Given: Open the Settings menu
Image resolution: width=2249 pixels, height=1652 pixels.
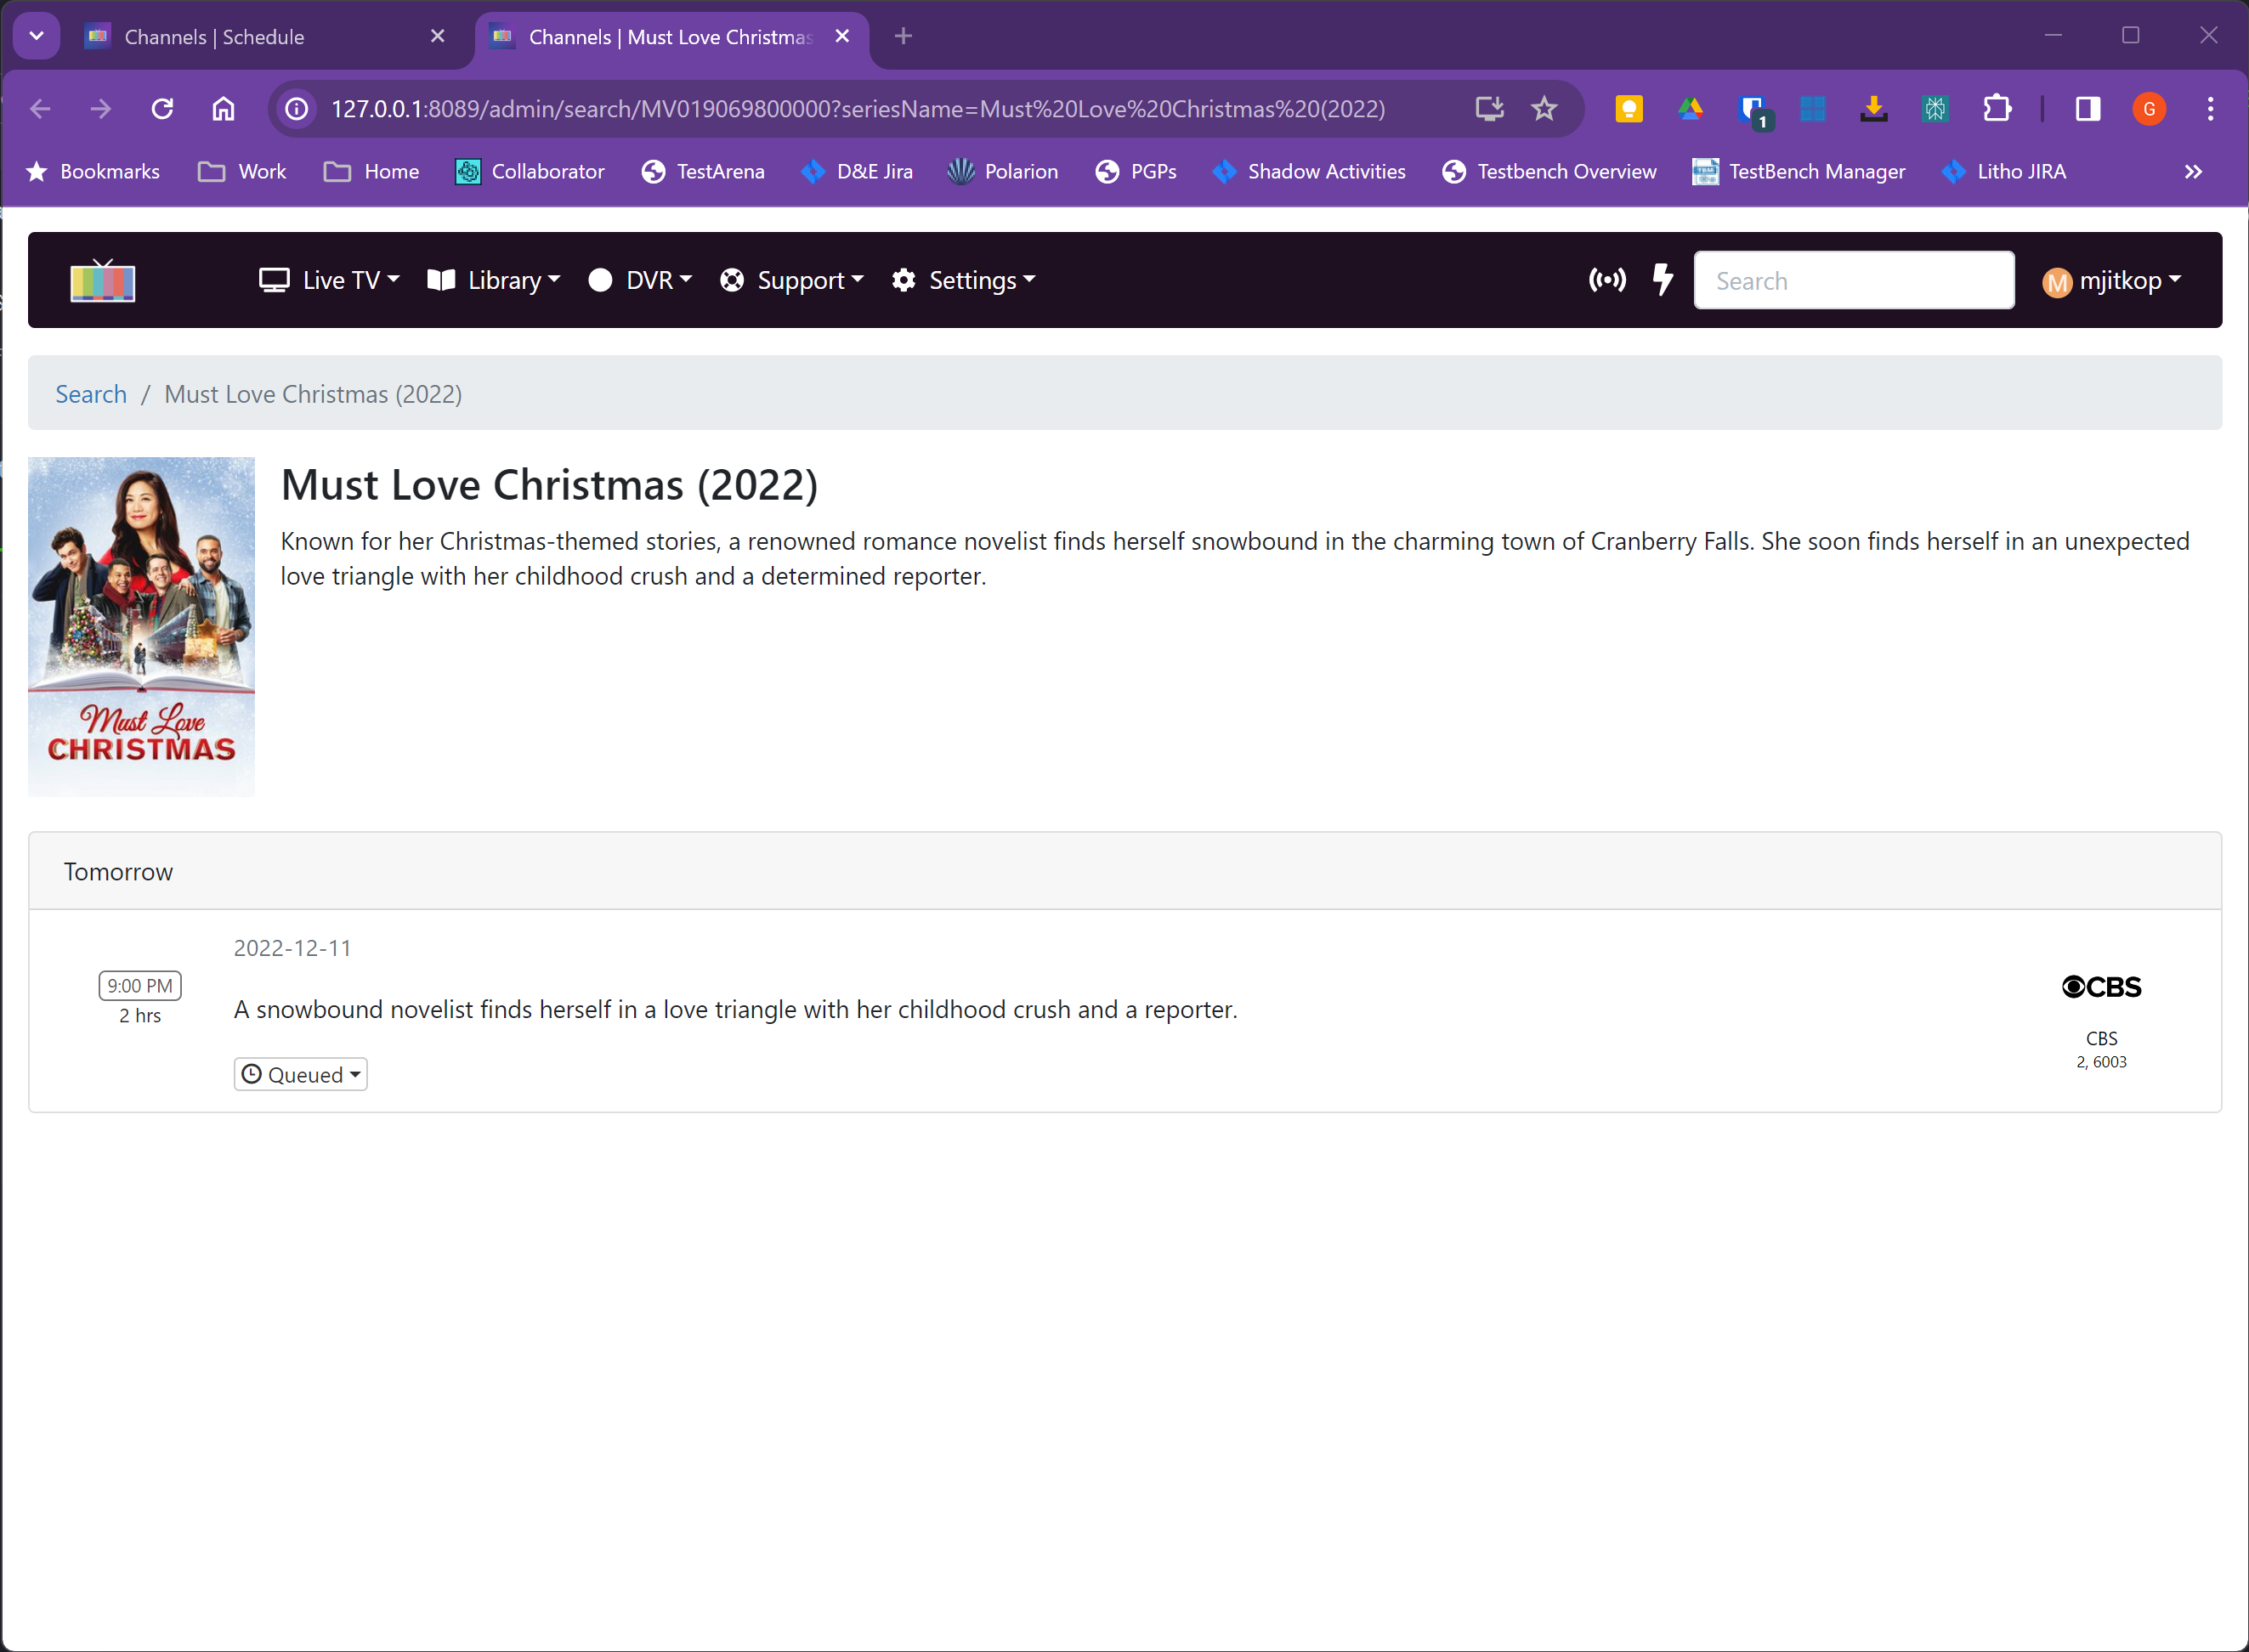Looking at the screenshot, I should tap(962, 281).
